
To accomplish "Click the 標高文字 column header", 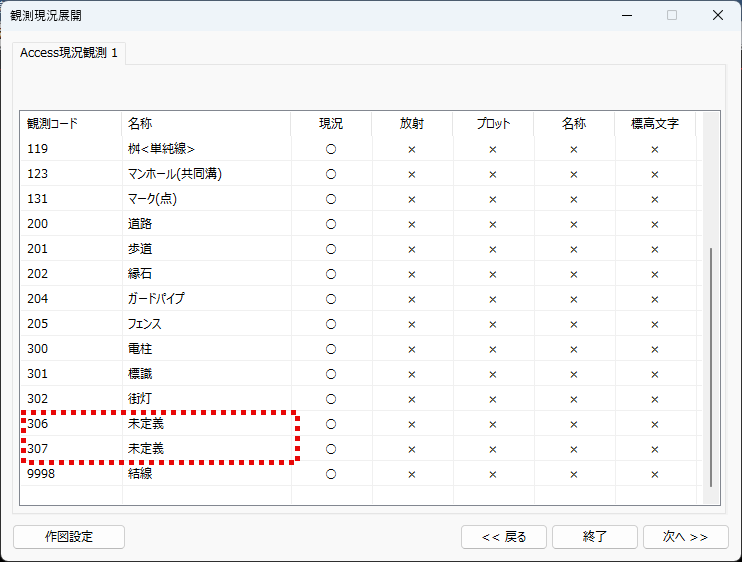I will coord(654,124).
